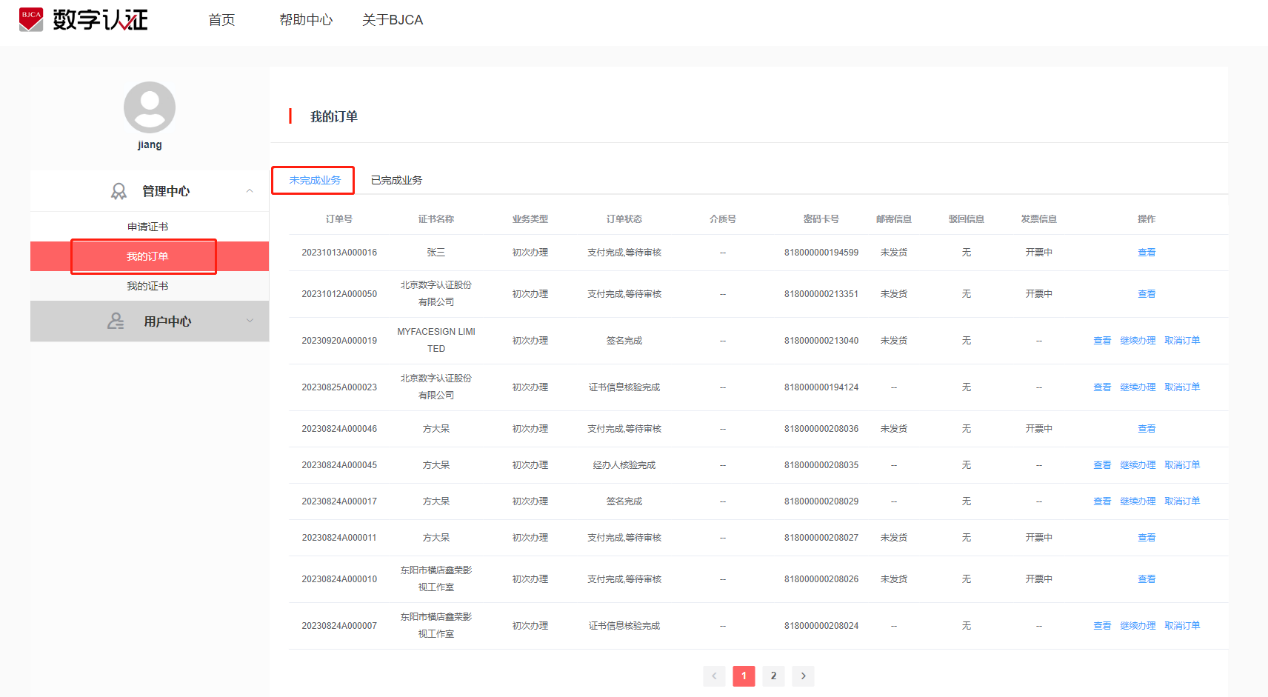
Task: Click 继续办理 for order 20230825A000023
Action: tap(1138, 387)
